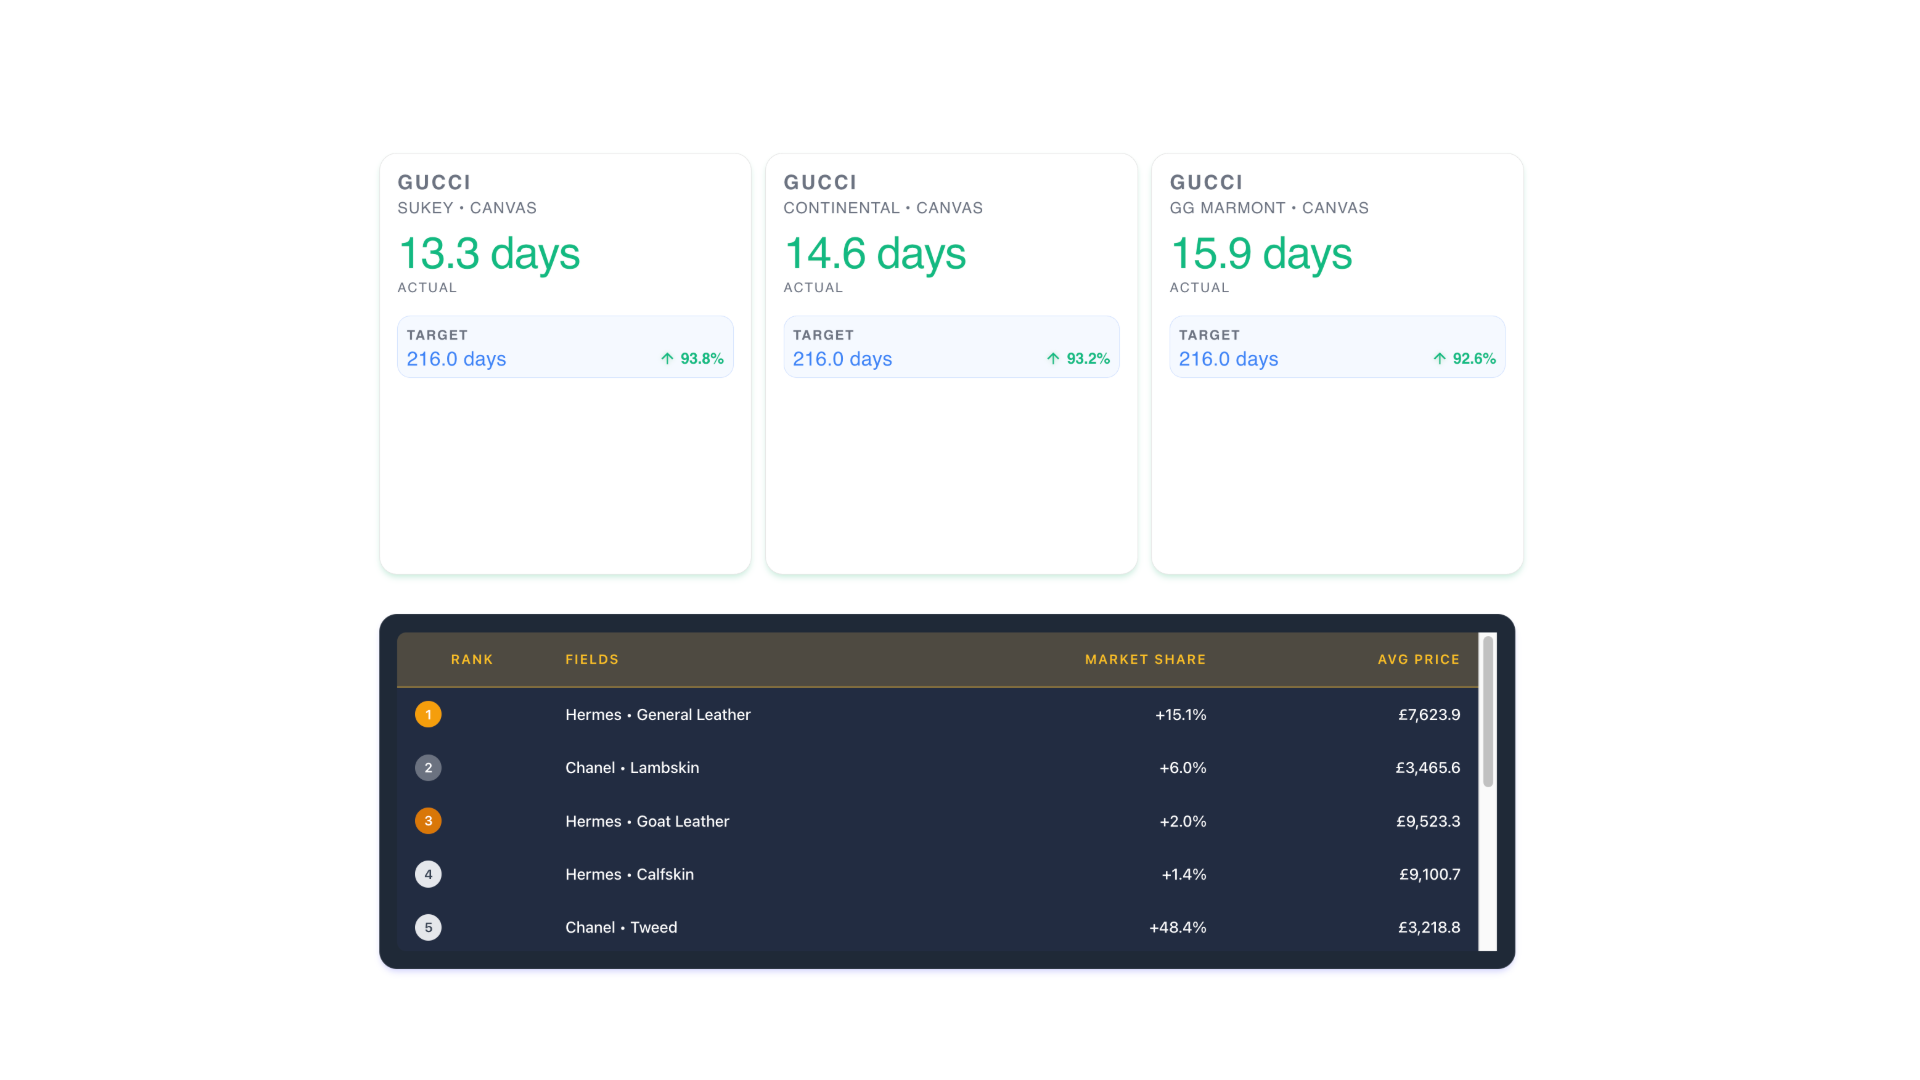Sort by the FIELDS column header

click(592, 660)
